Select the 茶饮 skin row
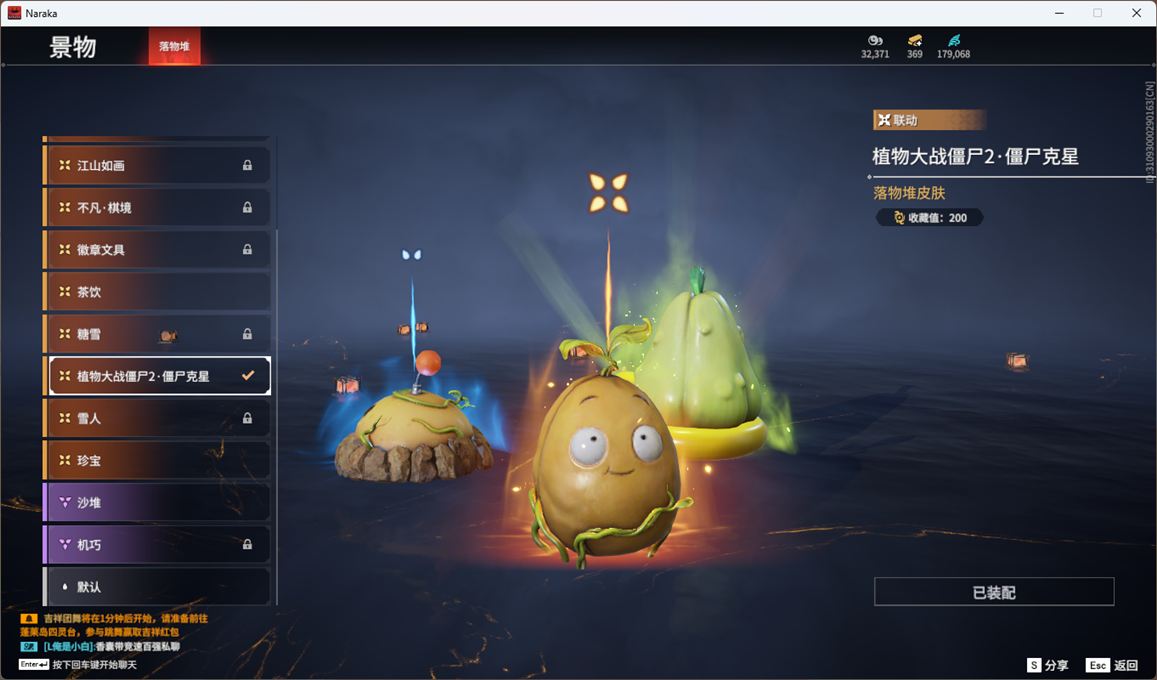Viewport: 1157px width, 680px height. tap(156, 291)
